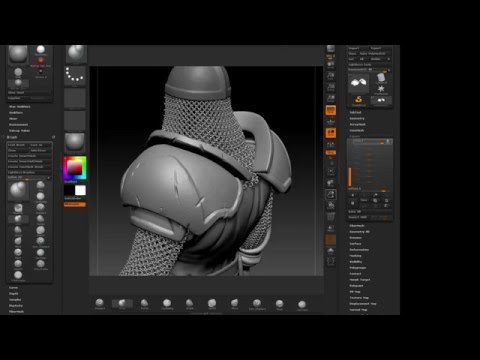Toggle Persp perspective view
480x360 pixels.
[x=331, y=110]
